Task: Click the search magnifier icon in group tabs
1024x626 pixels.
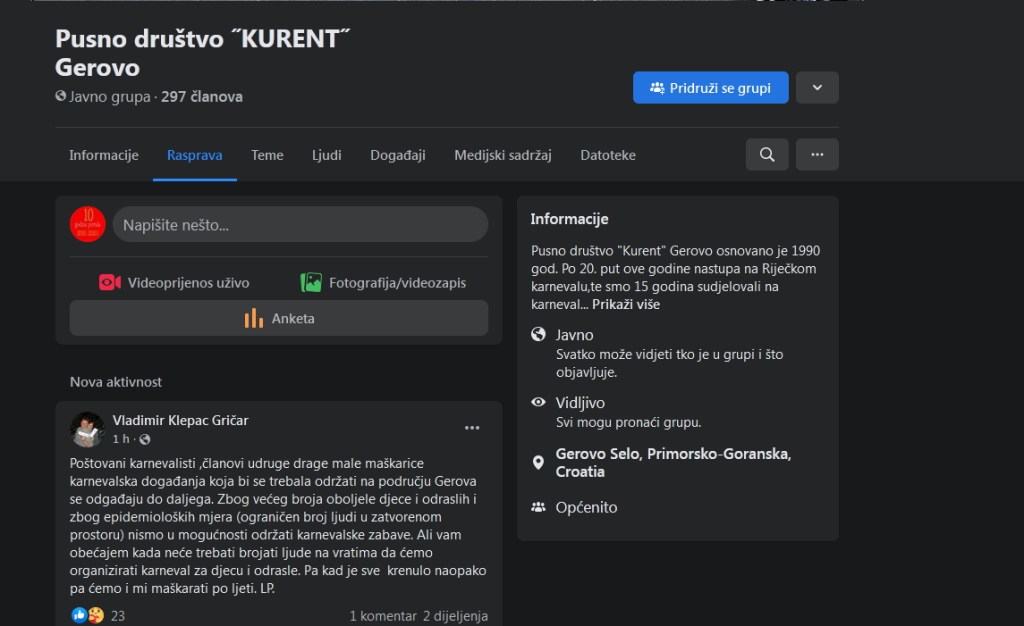Action: pos(767,155)
